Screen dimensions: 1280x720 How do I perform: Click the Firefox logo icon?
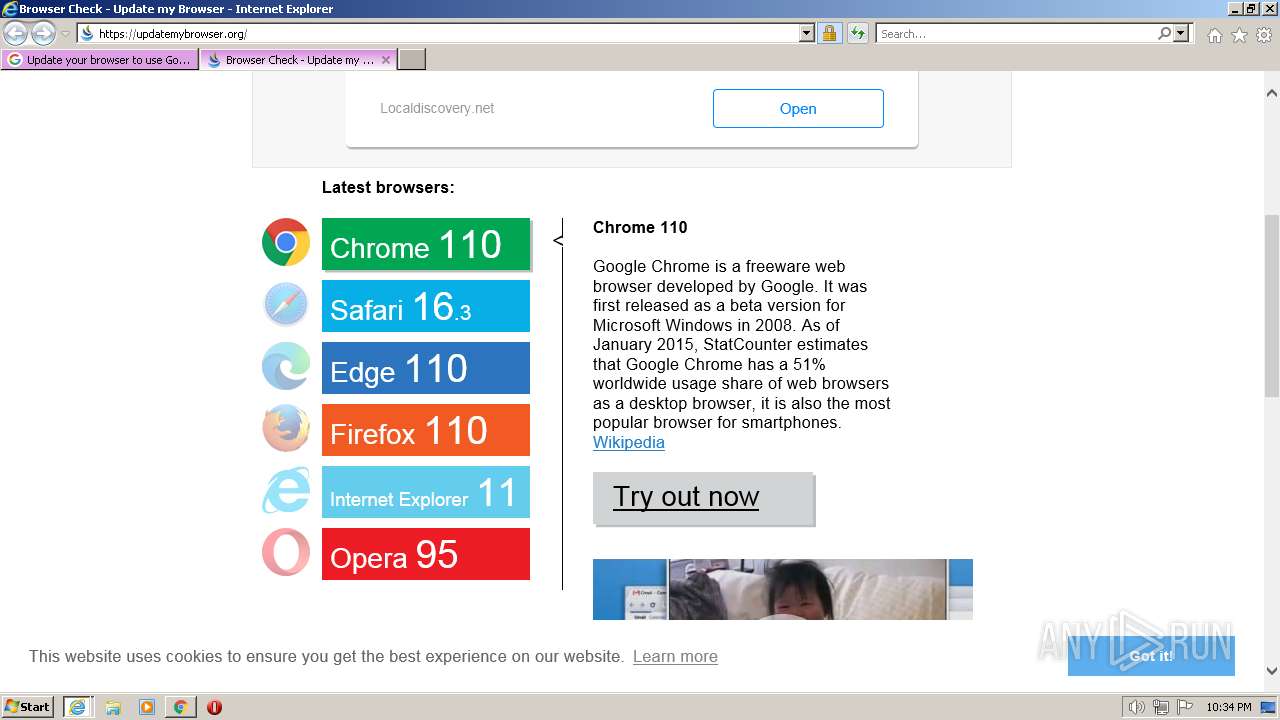click(x=286, y=428)
